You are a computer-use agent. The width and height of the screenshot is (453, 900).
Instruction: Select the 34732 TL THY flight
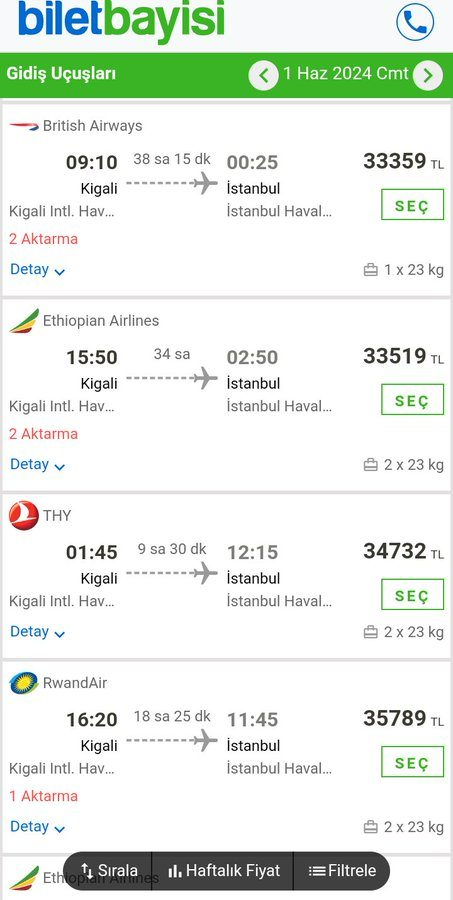[412, 595]
